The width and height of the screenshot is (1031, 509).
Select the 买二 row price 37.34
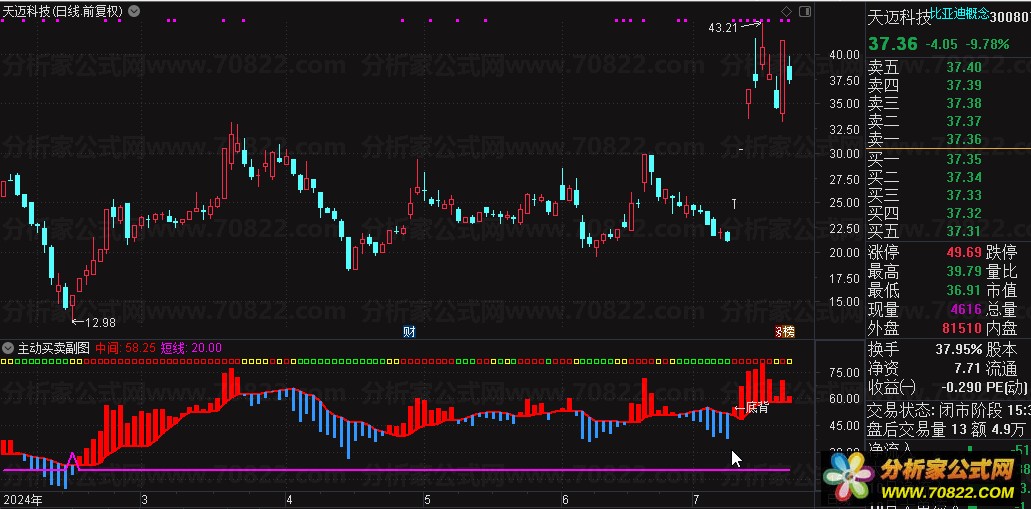[x=964, y=177]
